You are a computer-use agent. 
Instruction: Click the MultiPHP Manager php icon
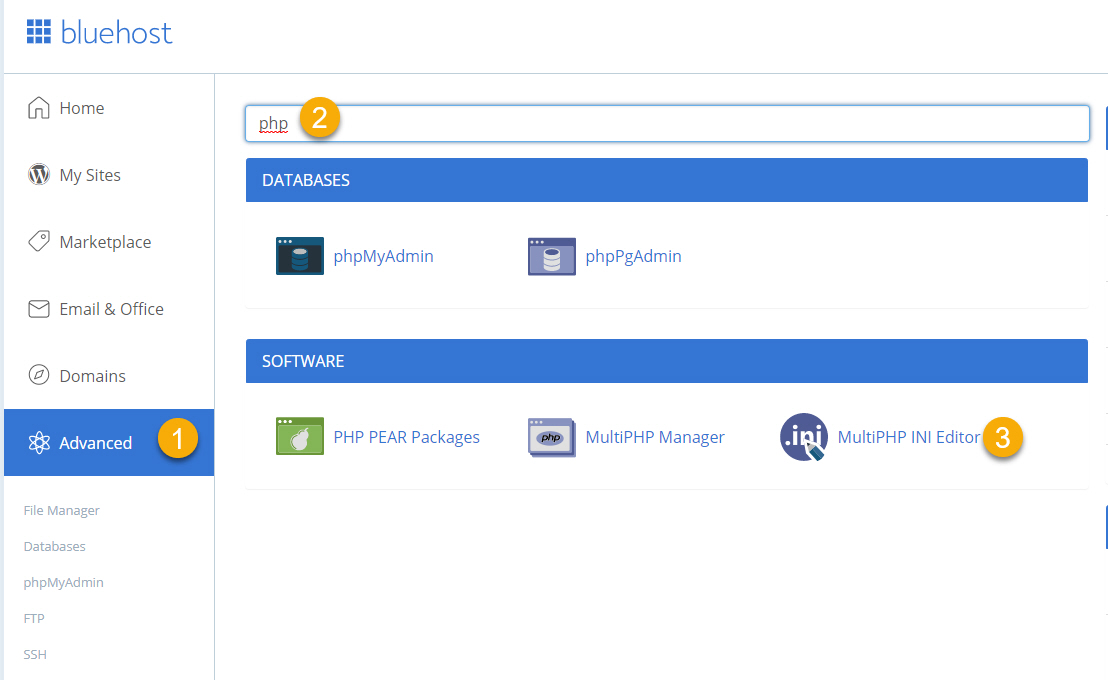point(552,438)
